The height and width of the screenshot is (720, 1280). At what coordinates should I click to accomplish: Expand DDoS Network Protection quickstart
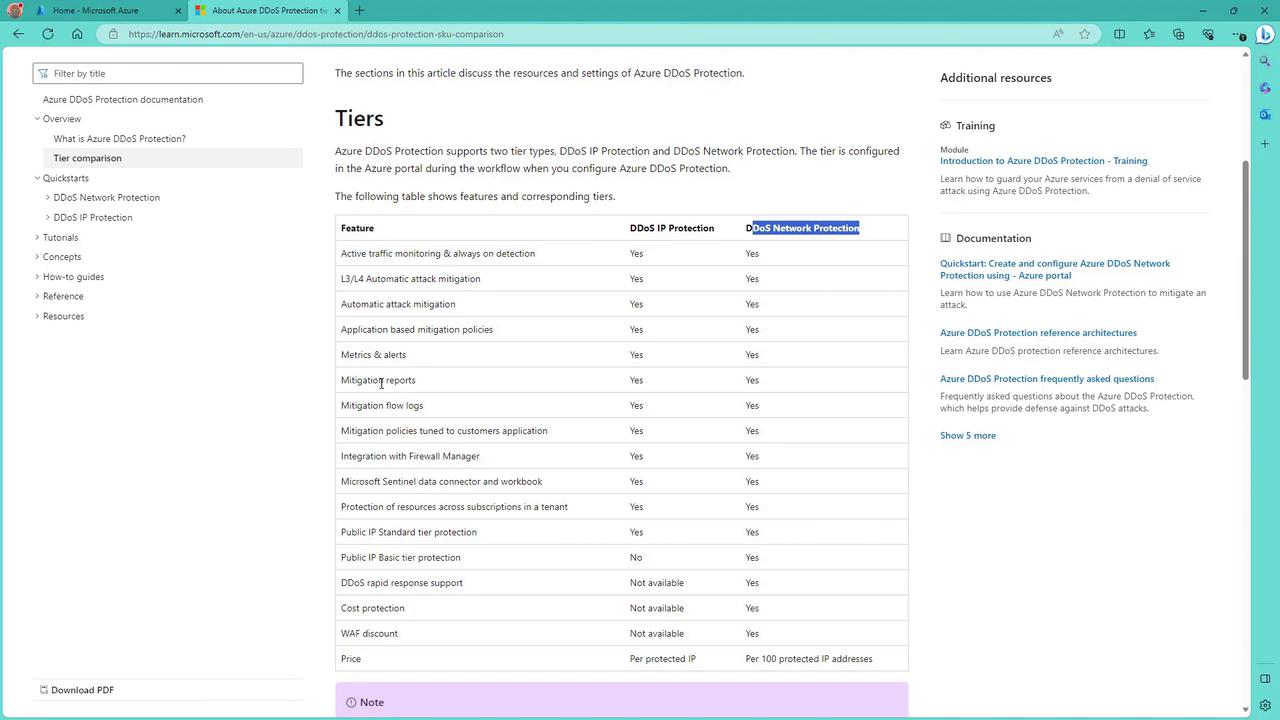48,198
